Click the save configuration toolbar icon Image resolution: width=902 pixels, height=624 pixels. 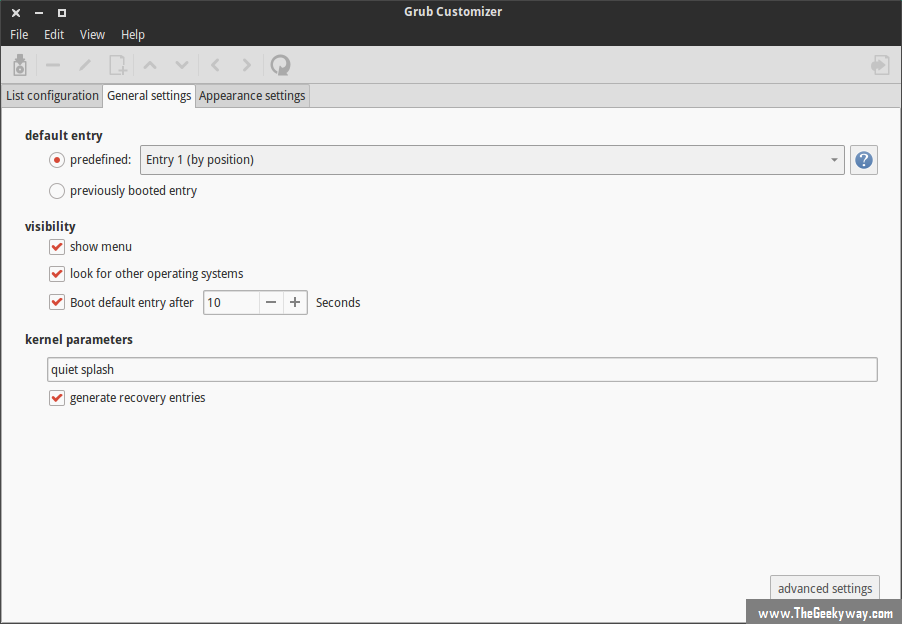[x=20, y=65]
